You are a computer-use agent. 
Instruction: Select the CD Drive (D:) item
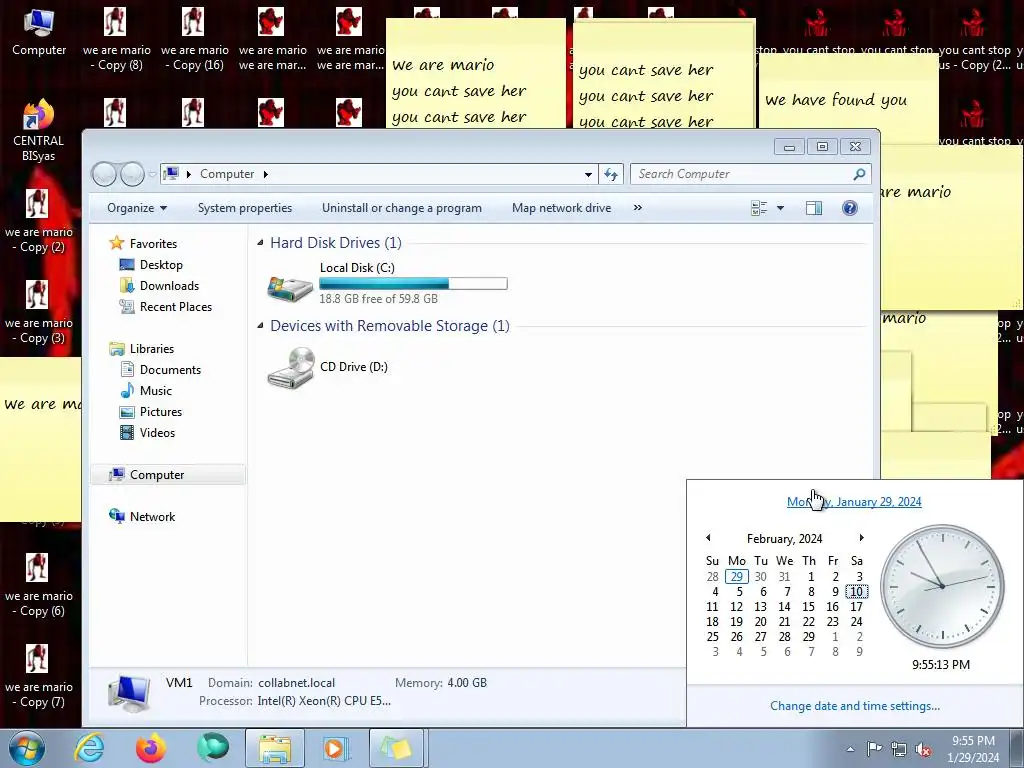click(328, 368)
